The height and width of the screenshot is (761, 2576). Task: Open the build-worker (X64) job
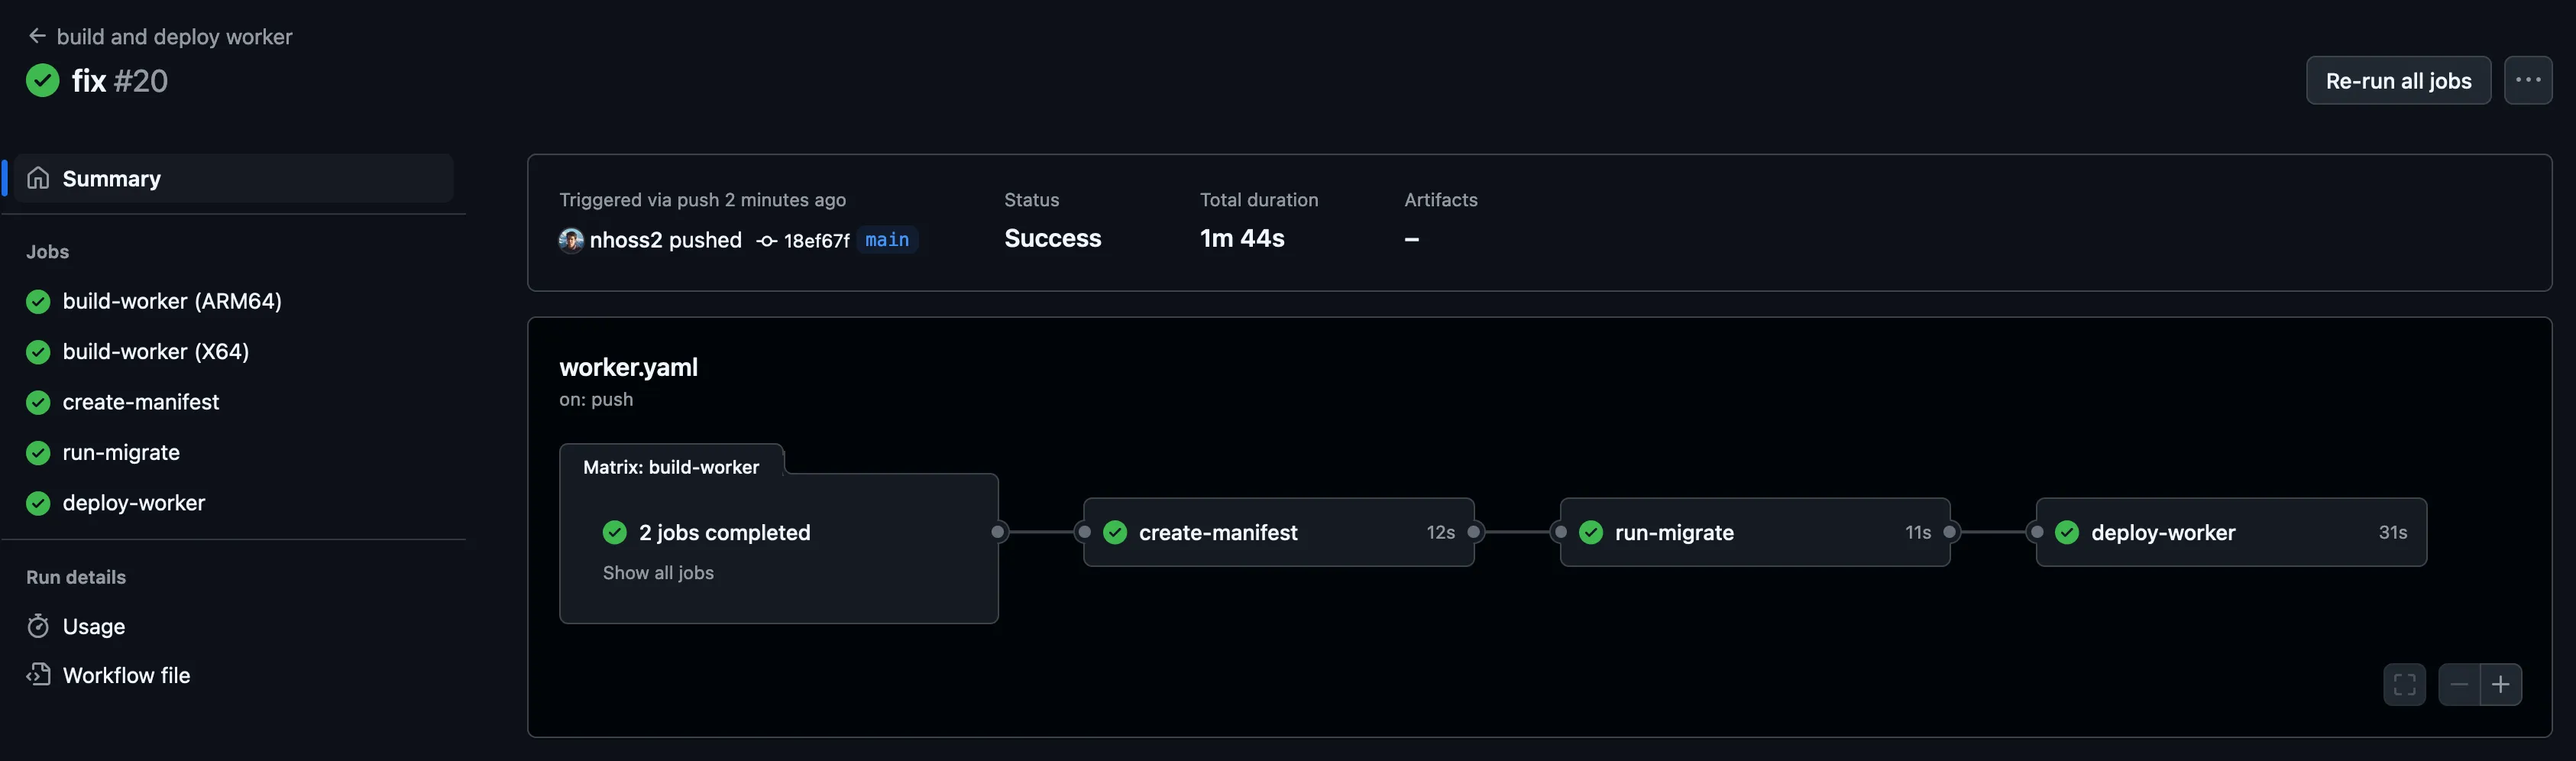coord(155,351)
